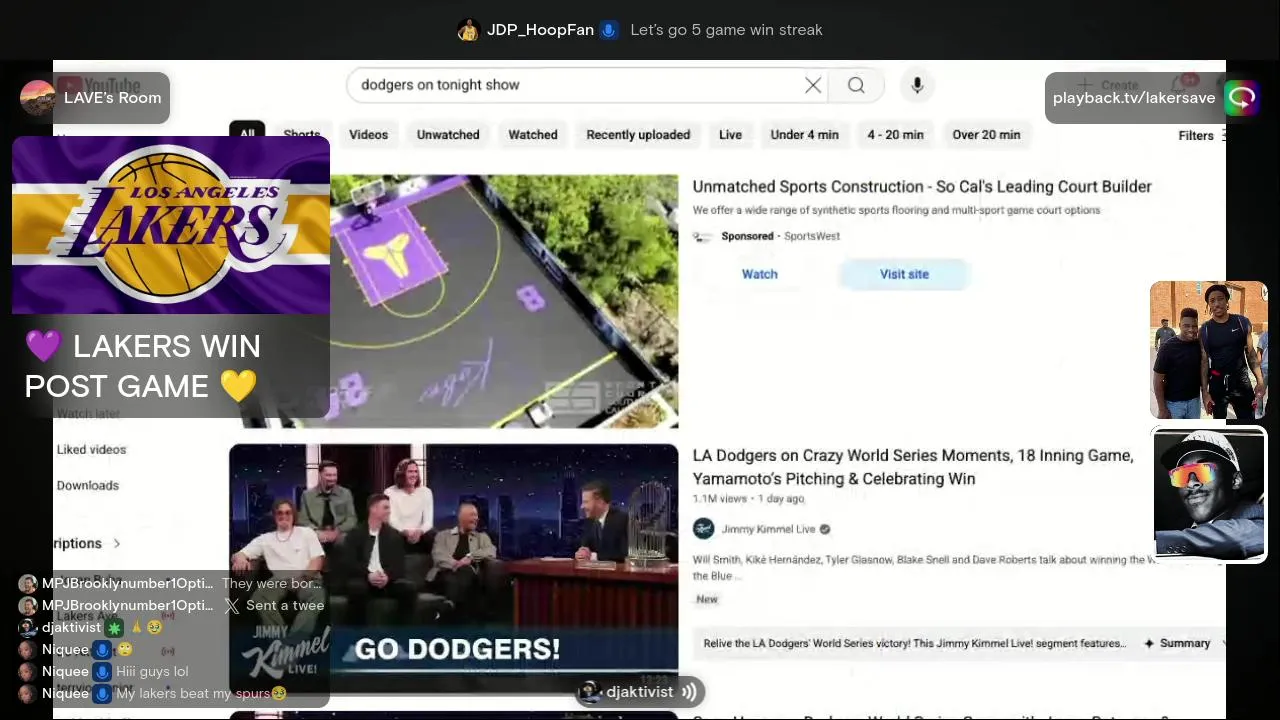This screenshot has height=720, width=1280.
Task: Click the video tile of two men standing outdoors
Action: (x=1208, y=350)
